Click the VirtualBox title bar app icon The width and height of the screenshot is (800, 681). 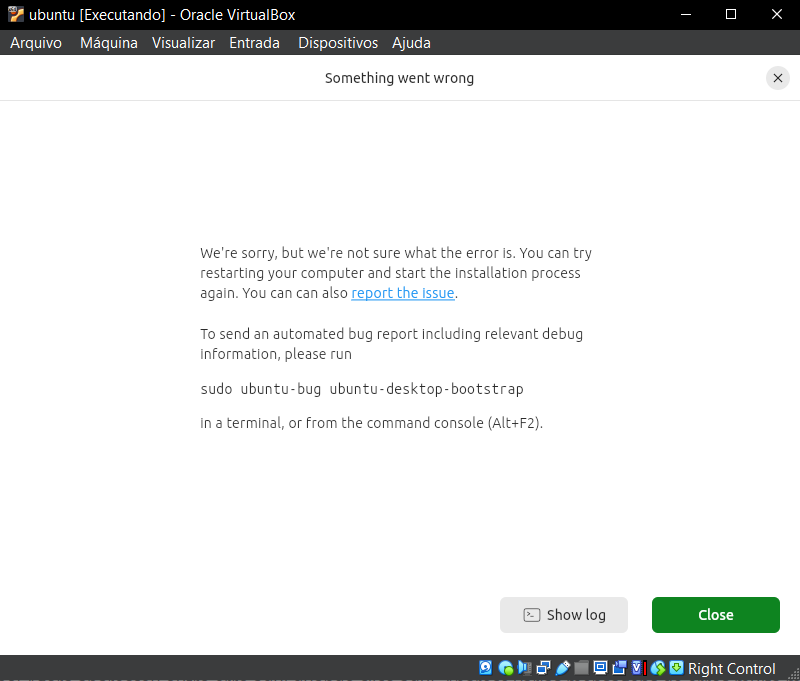click(x=16, y=14)
